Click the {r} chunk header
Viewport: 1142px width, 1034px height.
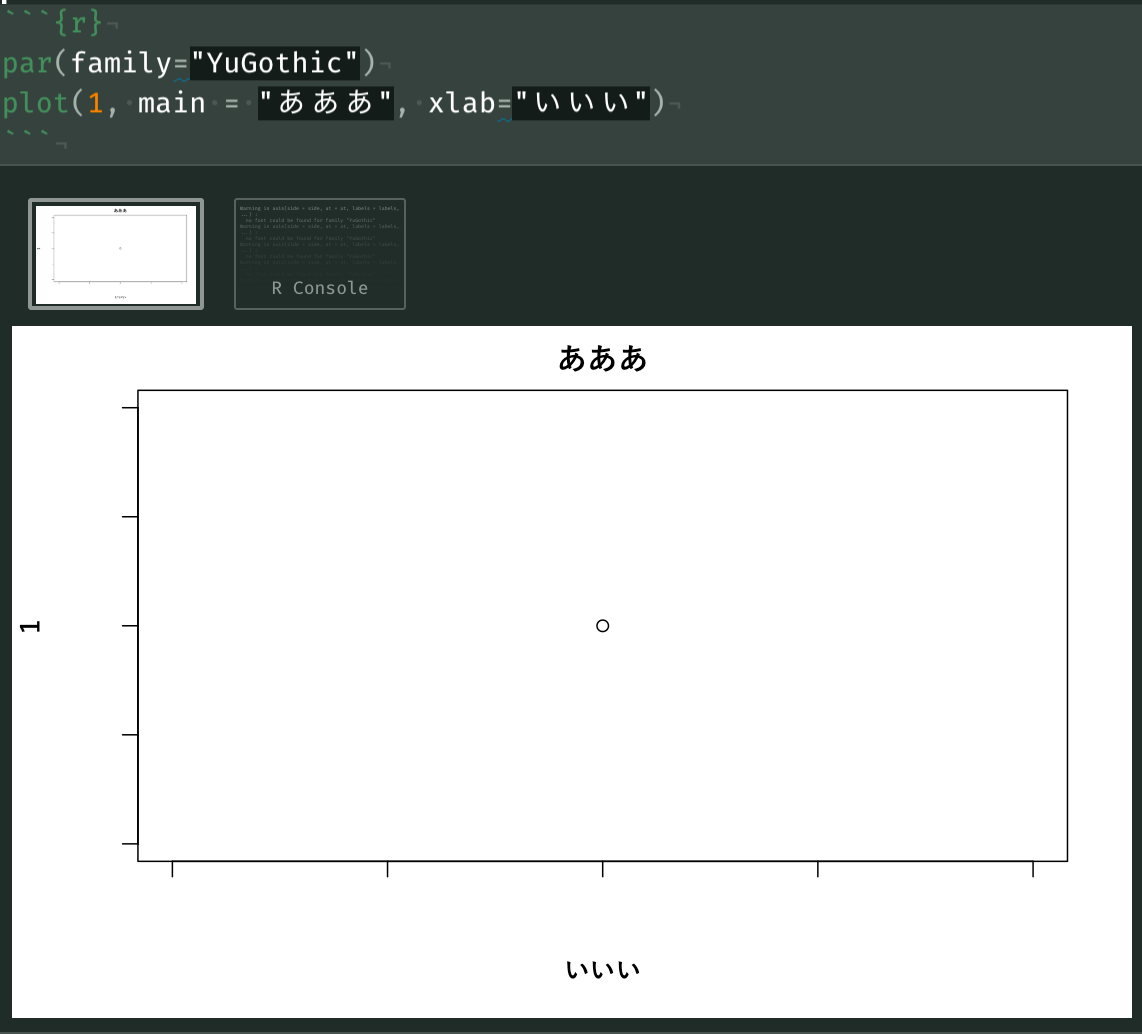click(78, 23)
